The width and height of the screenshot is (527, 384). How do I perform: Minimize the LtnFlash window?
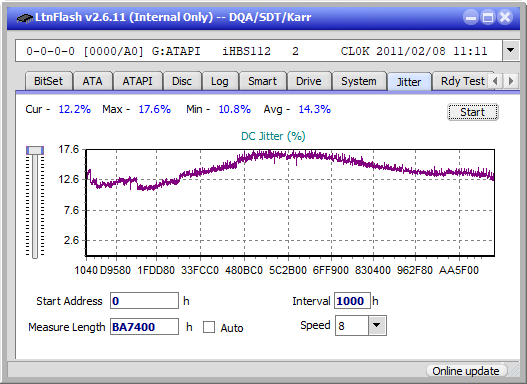pos(471,17)
